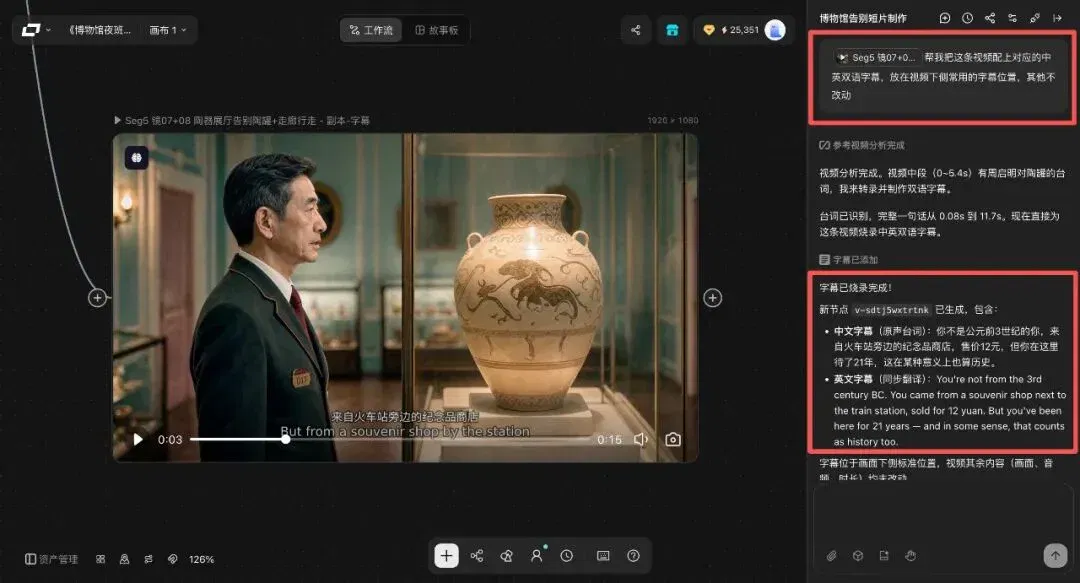Mute the video with speaker icon
This screenshot has width=1080, height=583.
[x=641, y=440]
